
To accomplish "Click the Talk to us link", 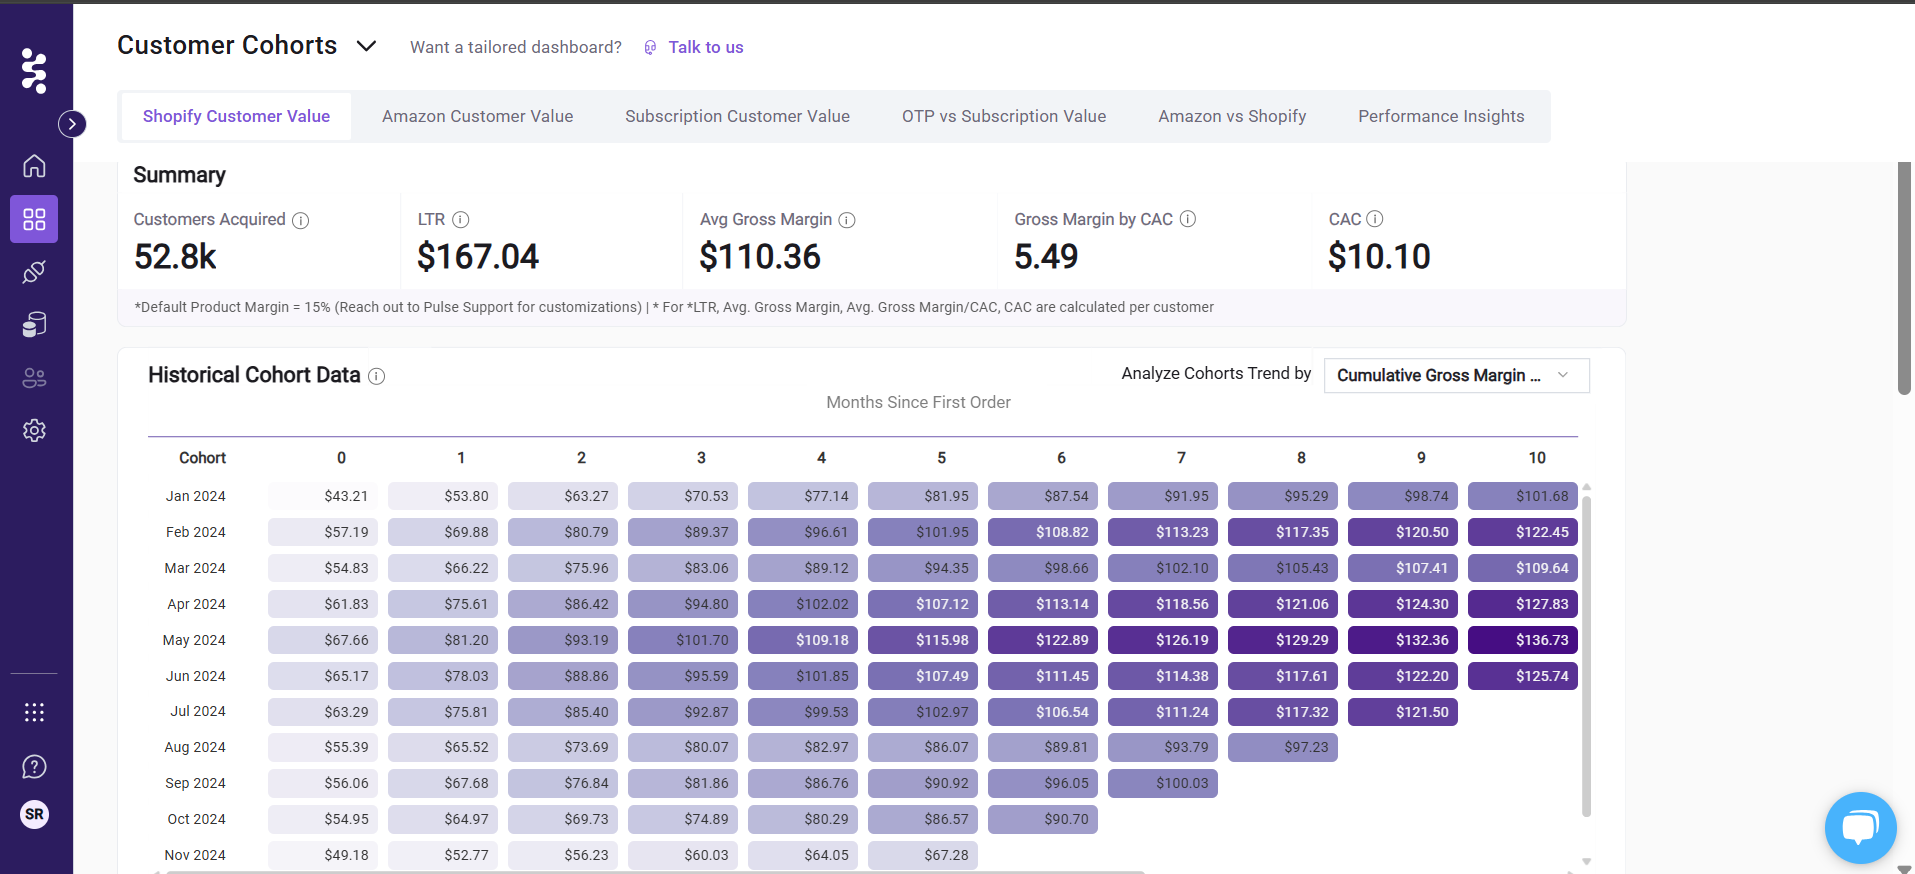I will [x=705, y=47].
